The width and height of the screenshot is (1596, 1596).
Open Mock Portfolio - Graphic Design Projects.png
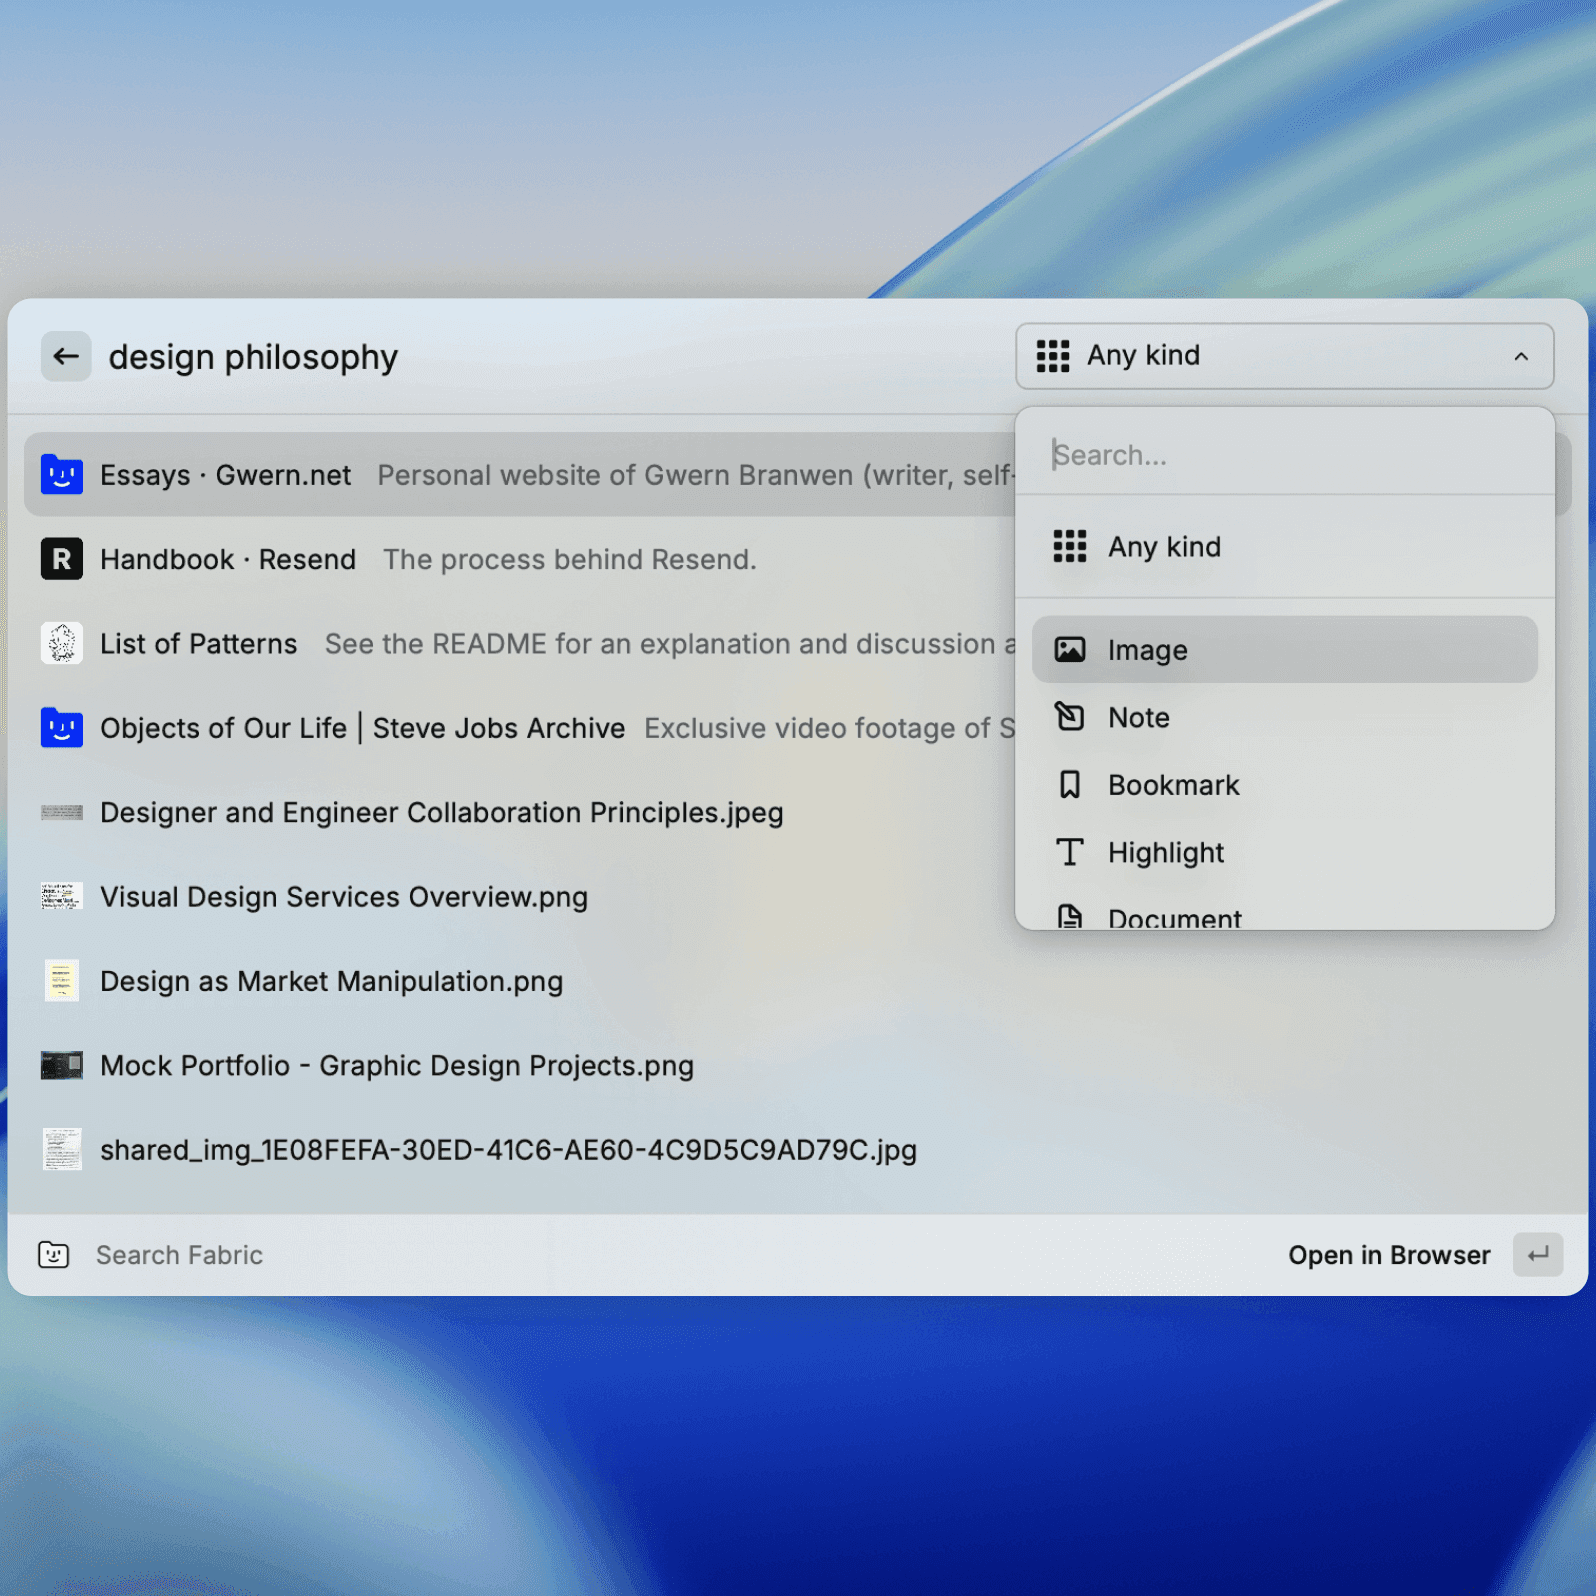coord(796,1066)
